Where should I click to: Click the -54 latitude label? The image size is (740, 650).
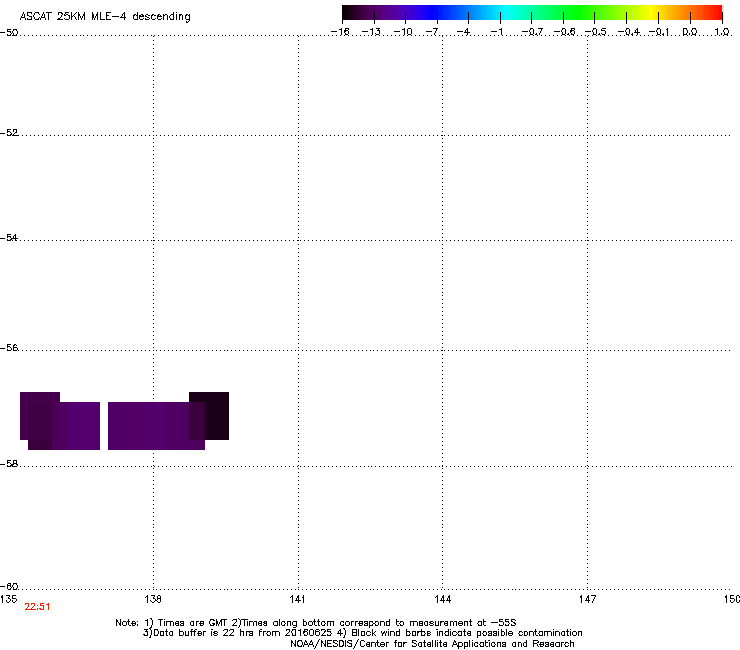tap(9, 237)
